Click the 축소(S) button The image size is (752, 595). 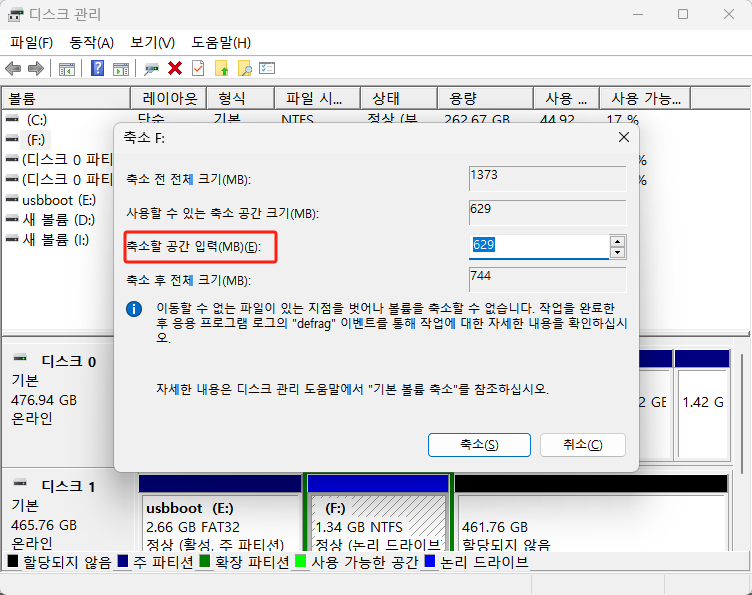point(479,445)
